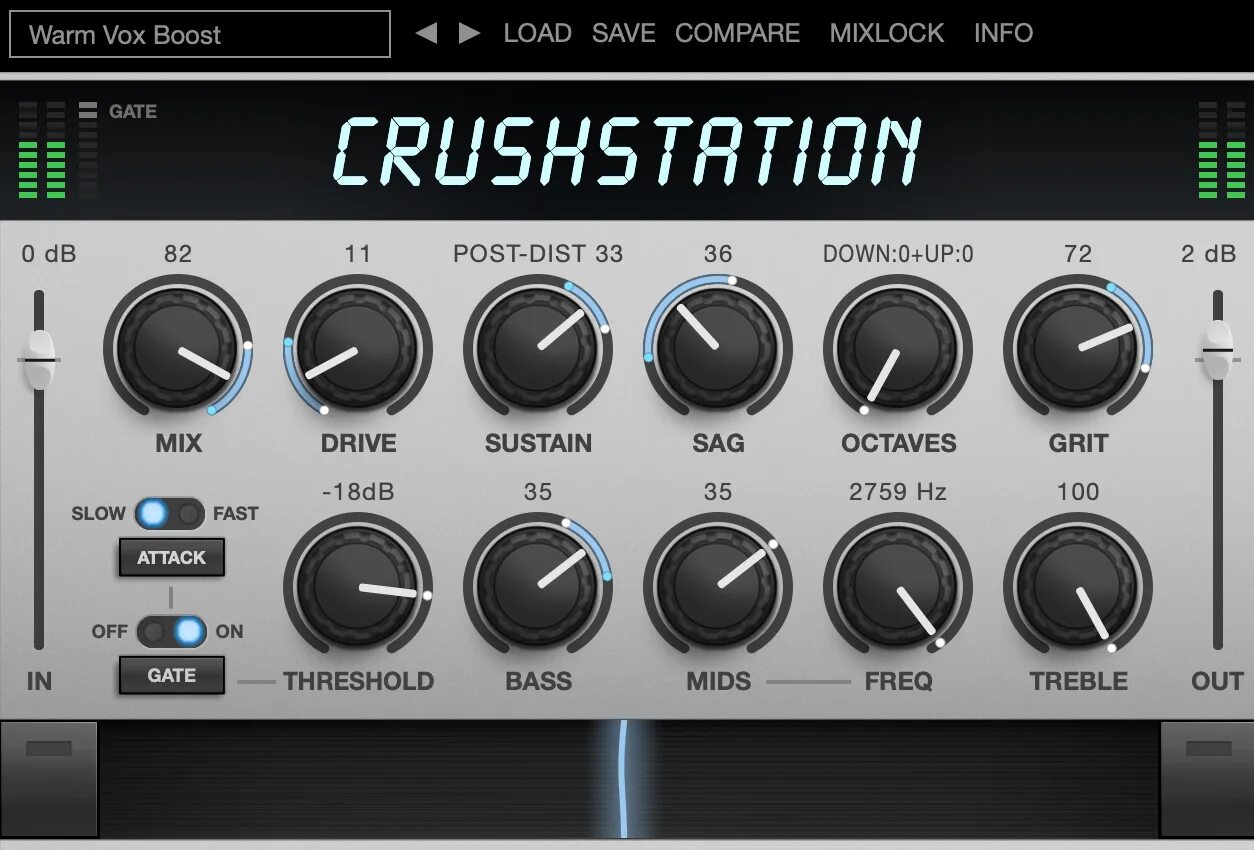Screen dimensions: 1254x850
Task: Click the COMPARE button
Action: pos(737,33)
